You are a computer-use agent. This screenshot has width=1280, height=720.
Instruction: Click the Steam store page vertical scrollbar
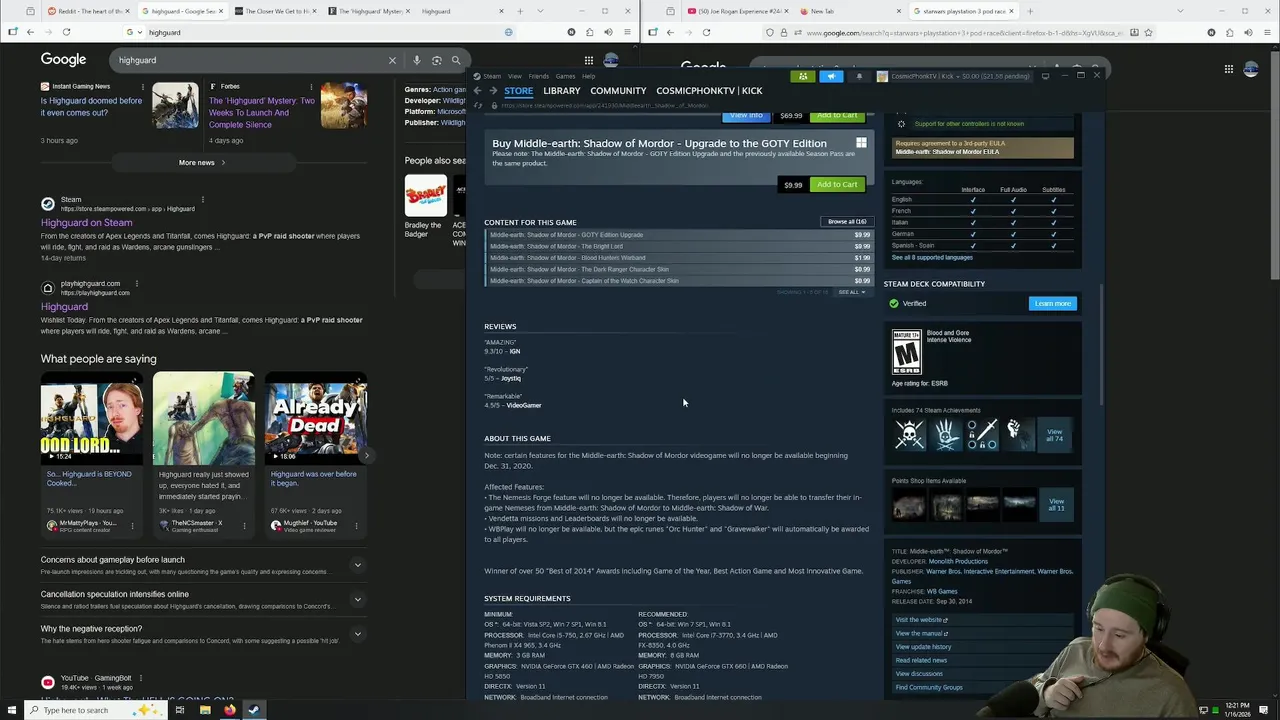pyautogui.click(x=1103, y=345)
